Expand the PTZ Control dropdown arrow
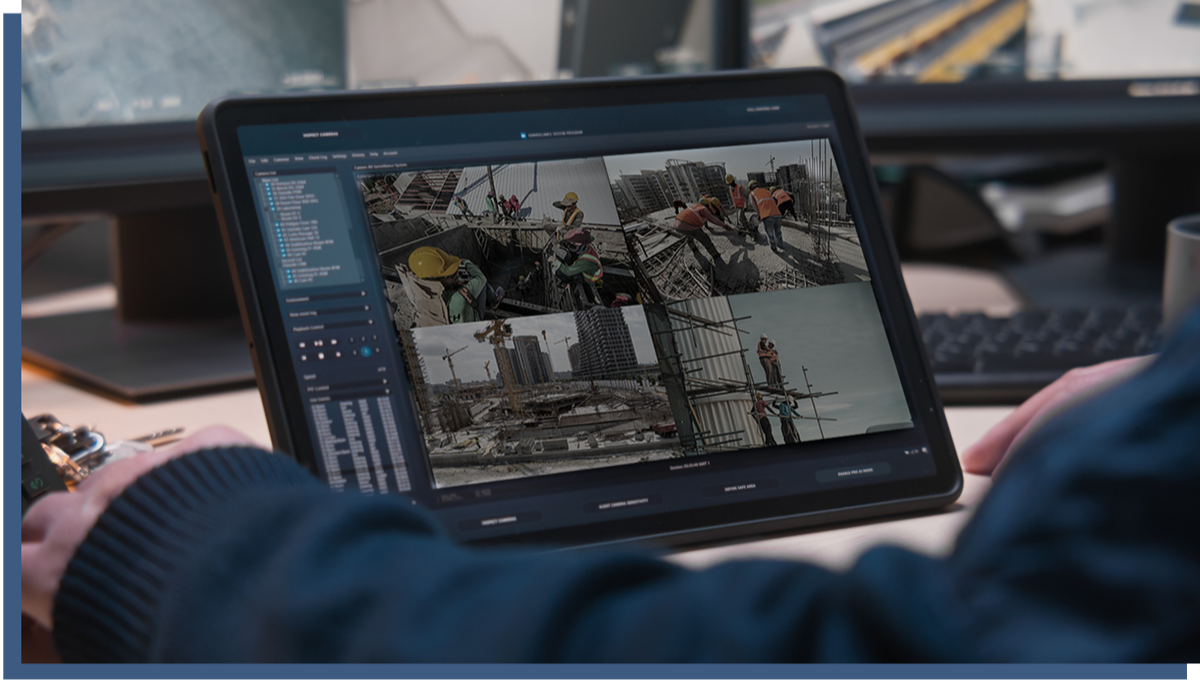The image size is (1200, 681). [385, 381]
